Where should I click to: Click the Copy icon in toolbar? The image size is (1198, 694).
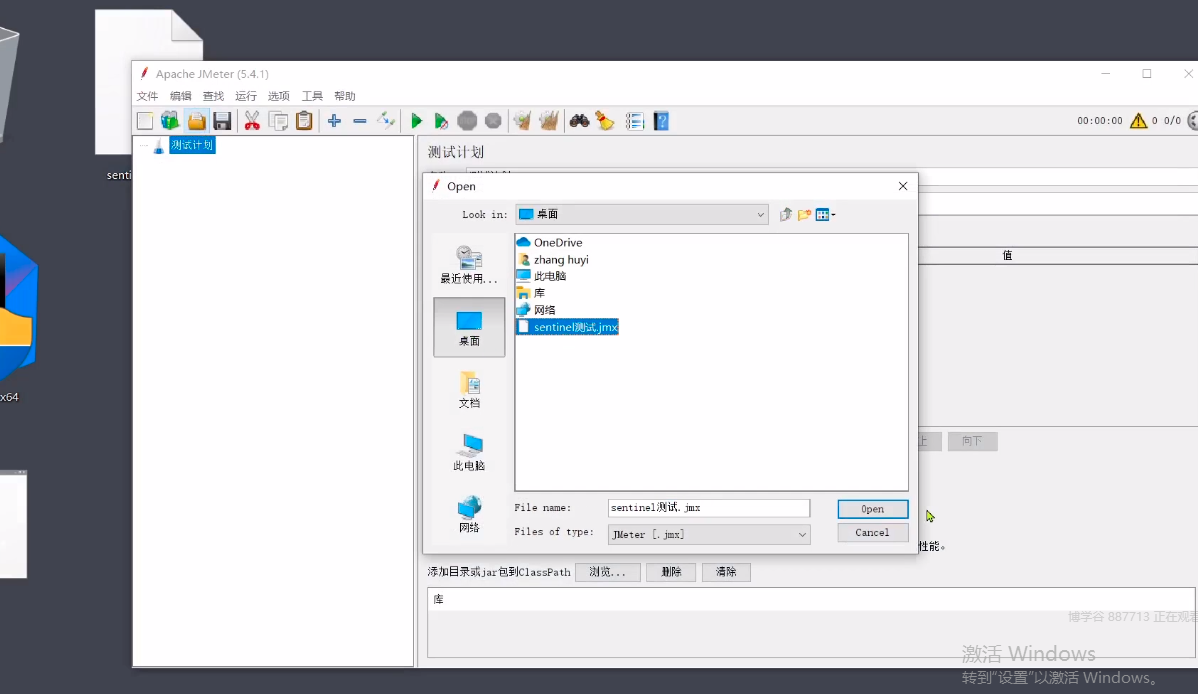(x=278, y=121)
